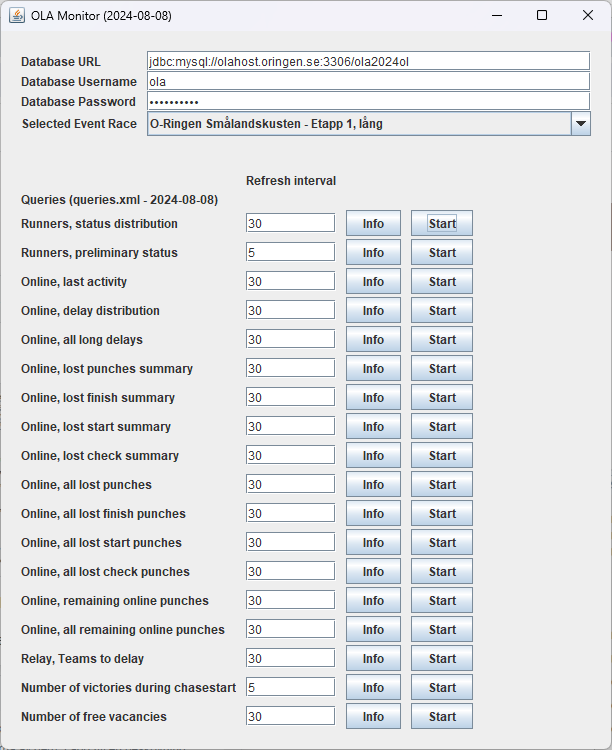Click refresh interval field for Online, lost punches summary
Image resolution: width=612 pixels, height=750 pixels.
tap(290, 369)
